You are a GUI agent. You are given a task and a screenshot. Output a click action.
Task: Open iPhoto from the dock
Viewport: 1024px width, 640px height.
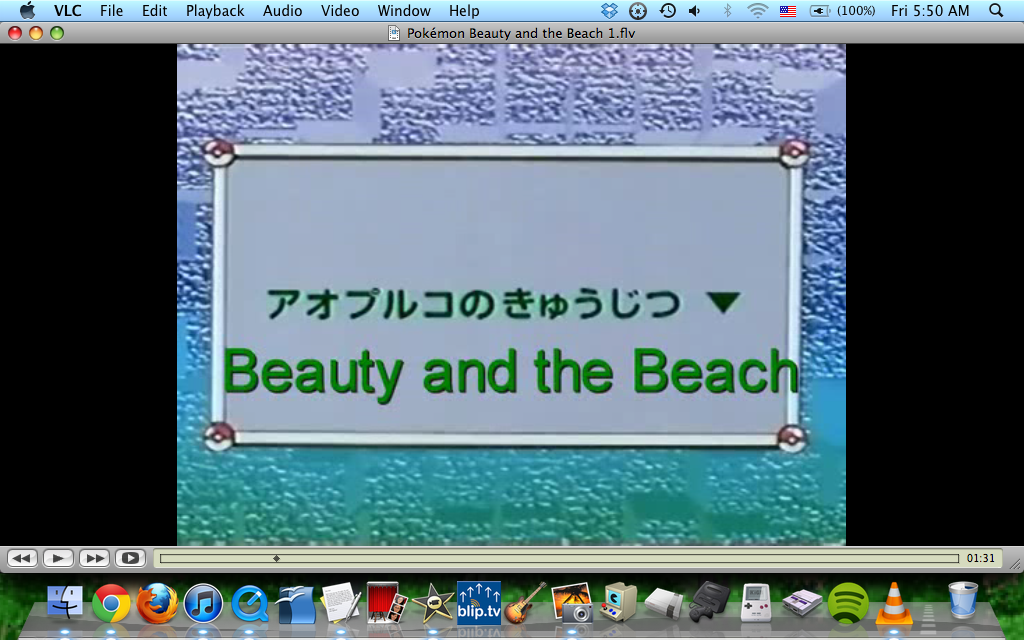click(572, 603)
